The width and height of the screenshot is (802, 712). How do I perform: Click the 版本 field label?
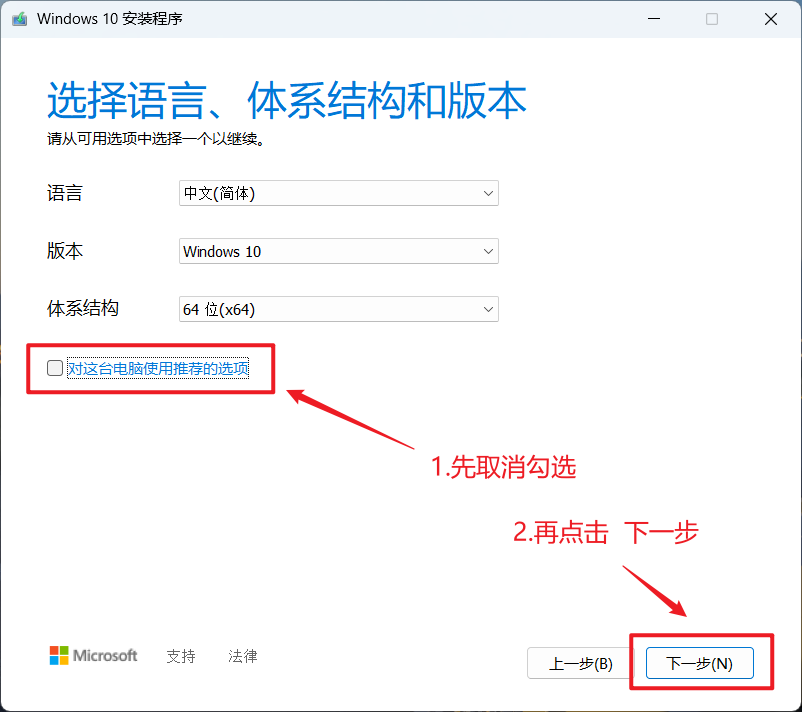tap(64, 251)
